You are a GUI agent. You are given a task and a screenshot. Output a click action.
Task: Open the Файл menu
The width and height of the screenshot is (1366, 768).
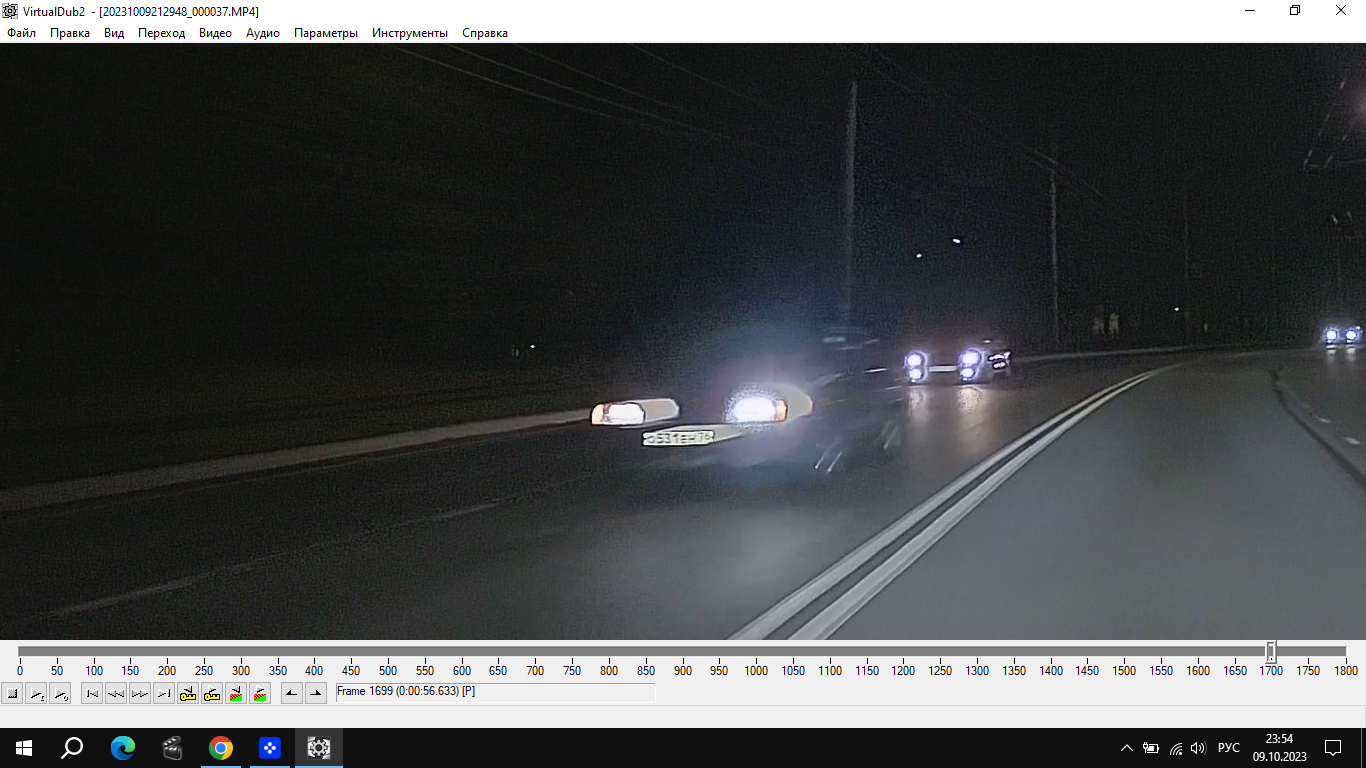pyautogui.click(x=21, y=33)
